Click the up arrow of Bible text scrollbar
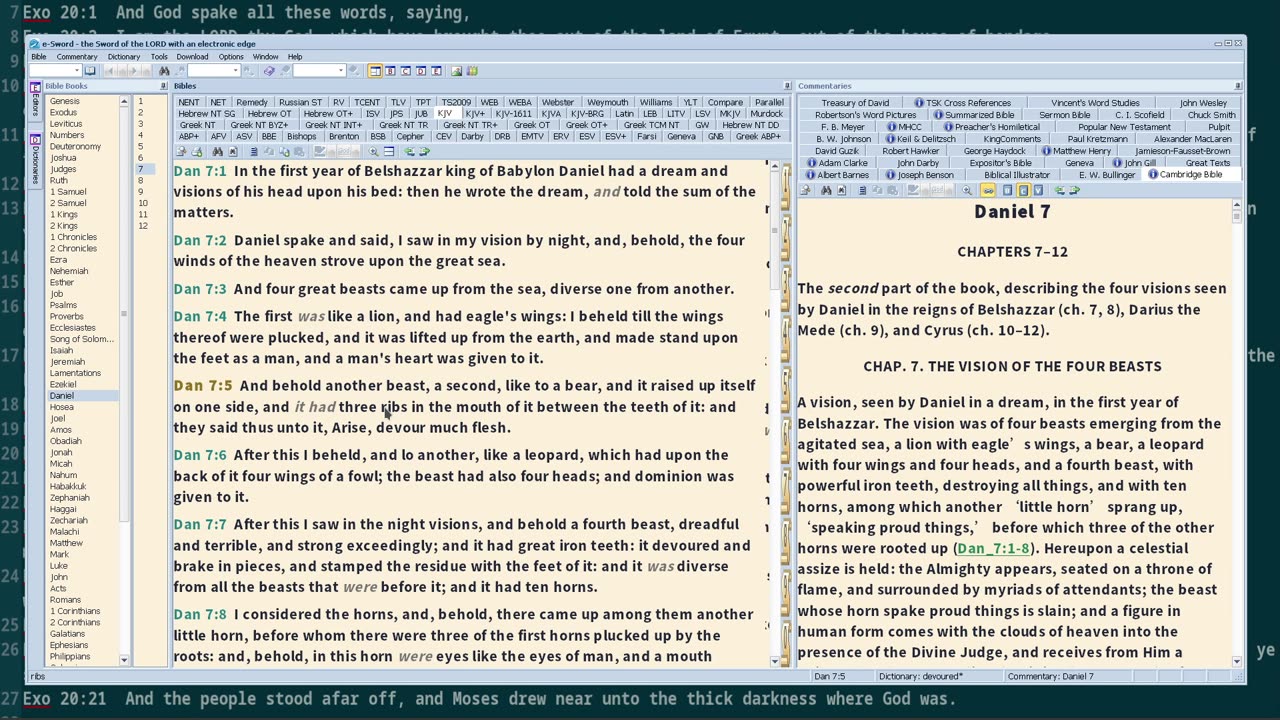1280x720 pixels. click(x=775, y=166)
